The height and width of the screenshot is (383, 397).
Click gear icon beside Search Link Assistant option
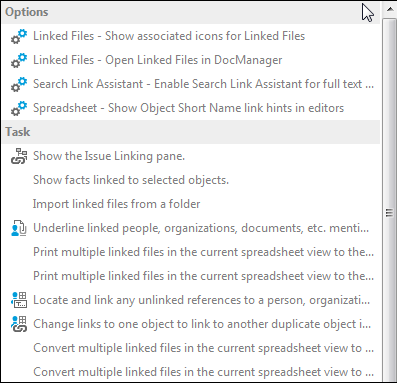pos(19,84)
